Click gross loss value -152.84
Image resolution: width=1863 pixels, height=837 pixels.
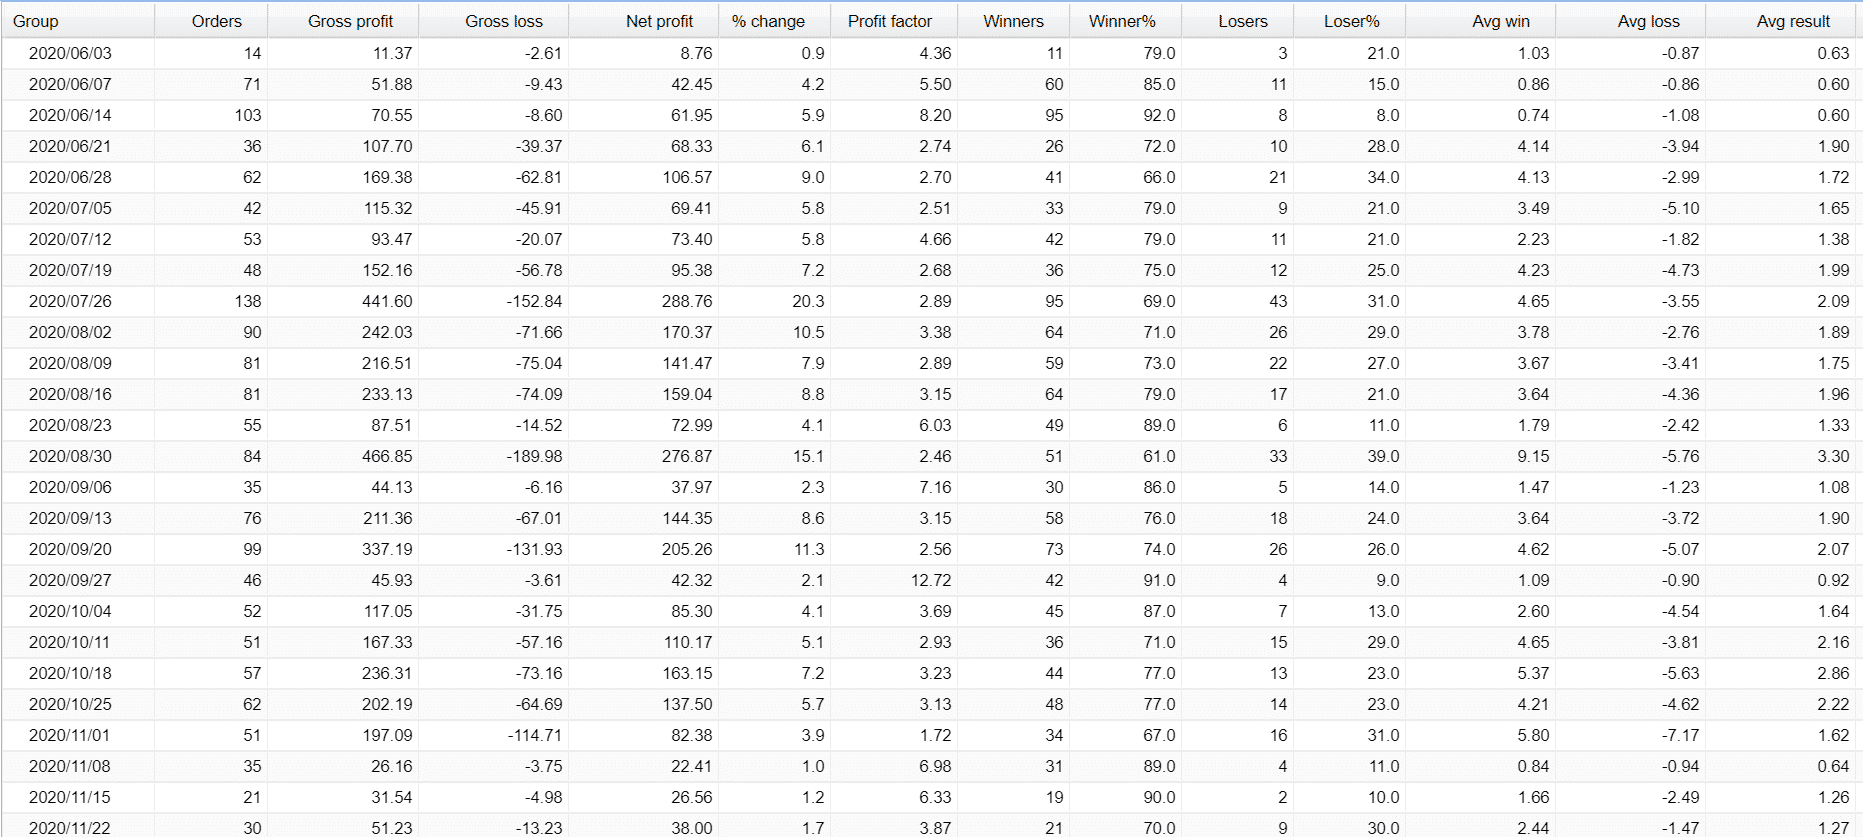[534, 301]
